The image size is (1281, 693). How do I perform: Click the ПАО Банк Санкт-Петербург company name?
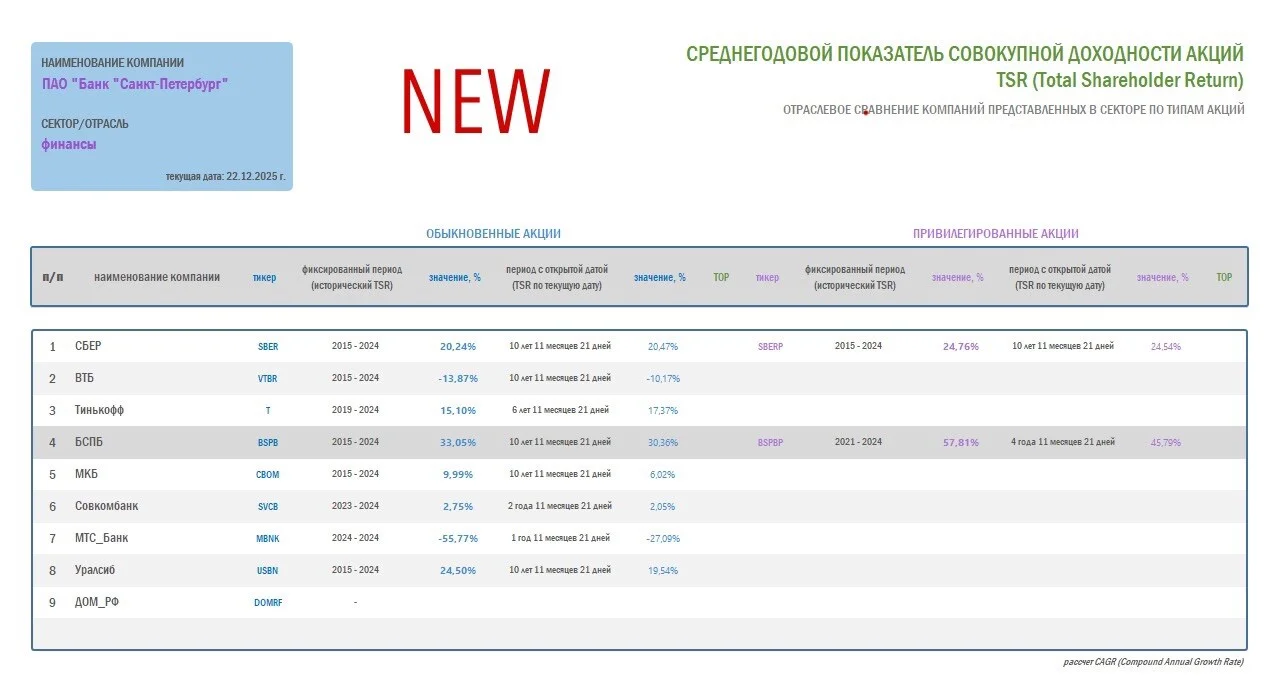point(135,84)
